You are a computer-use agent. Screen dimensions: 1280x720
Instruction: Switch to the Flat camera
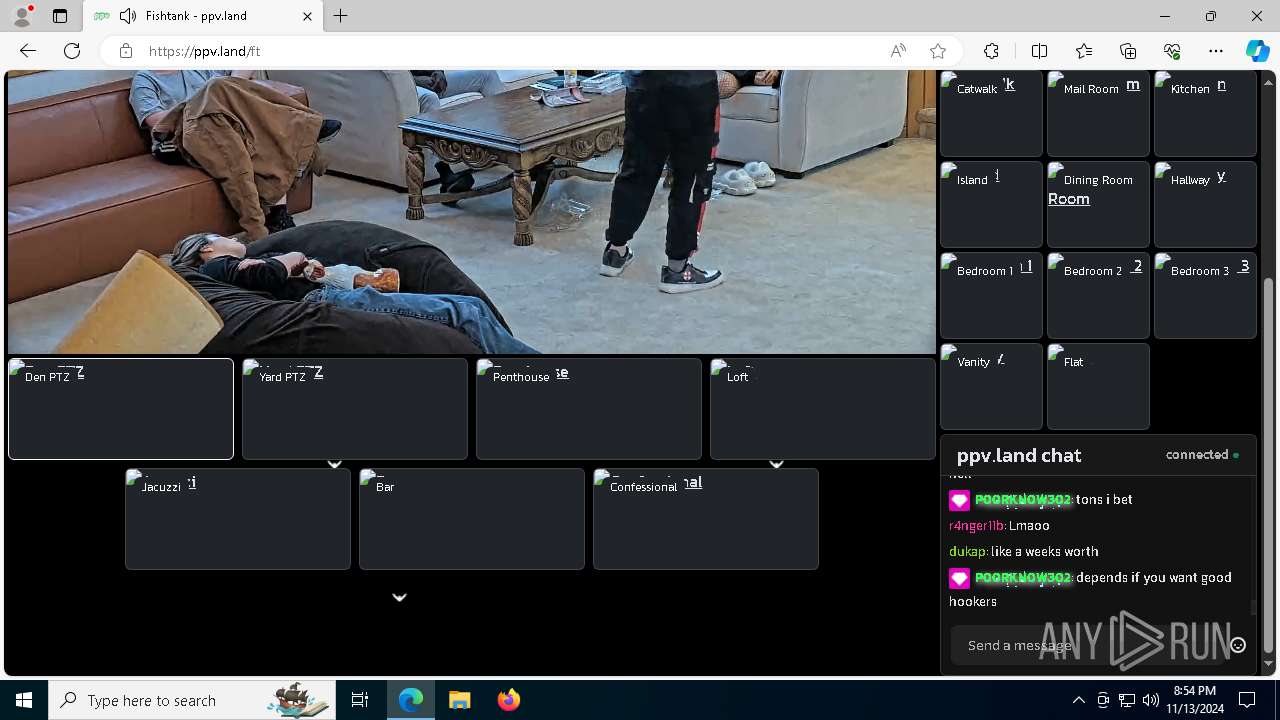pyautogui.click(x=1098, y=386)
